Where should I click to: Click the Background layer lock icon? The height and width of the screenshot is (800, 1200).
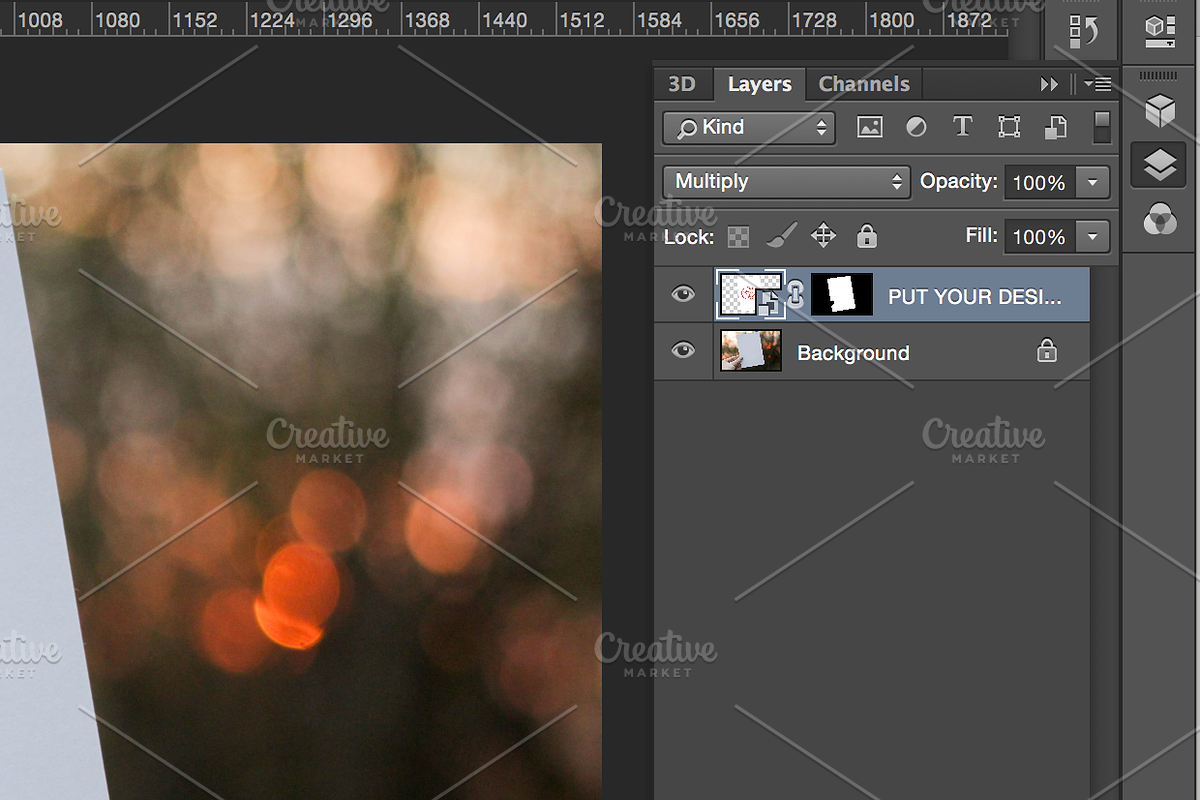1047,350
